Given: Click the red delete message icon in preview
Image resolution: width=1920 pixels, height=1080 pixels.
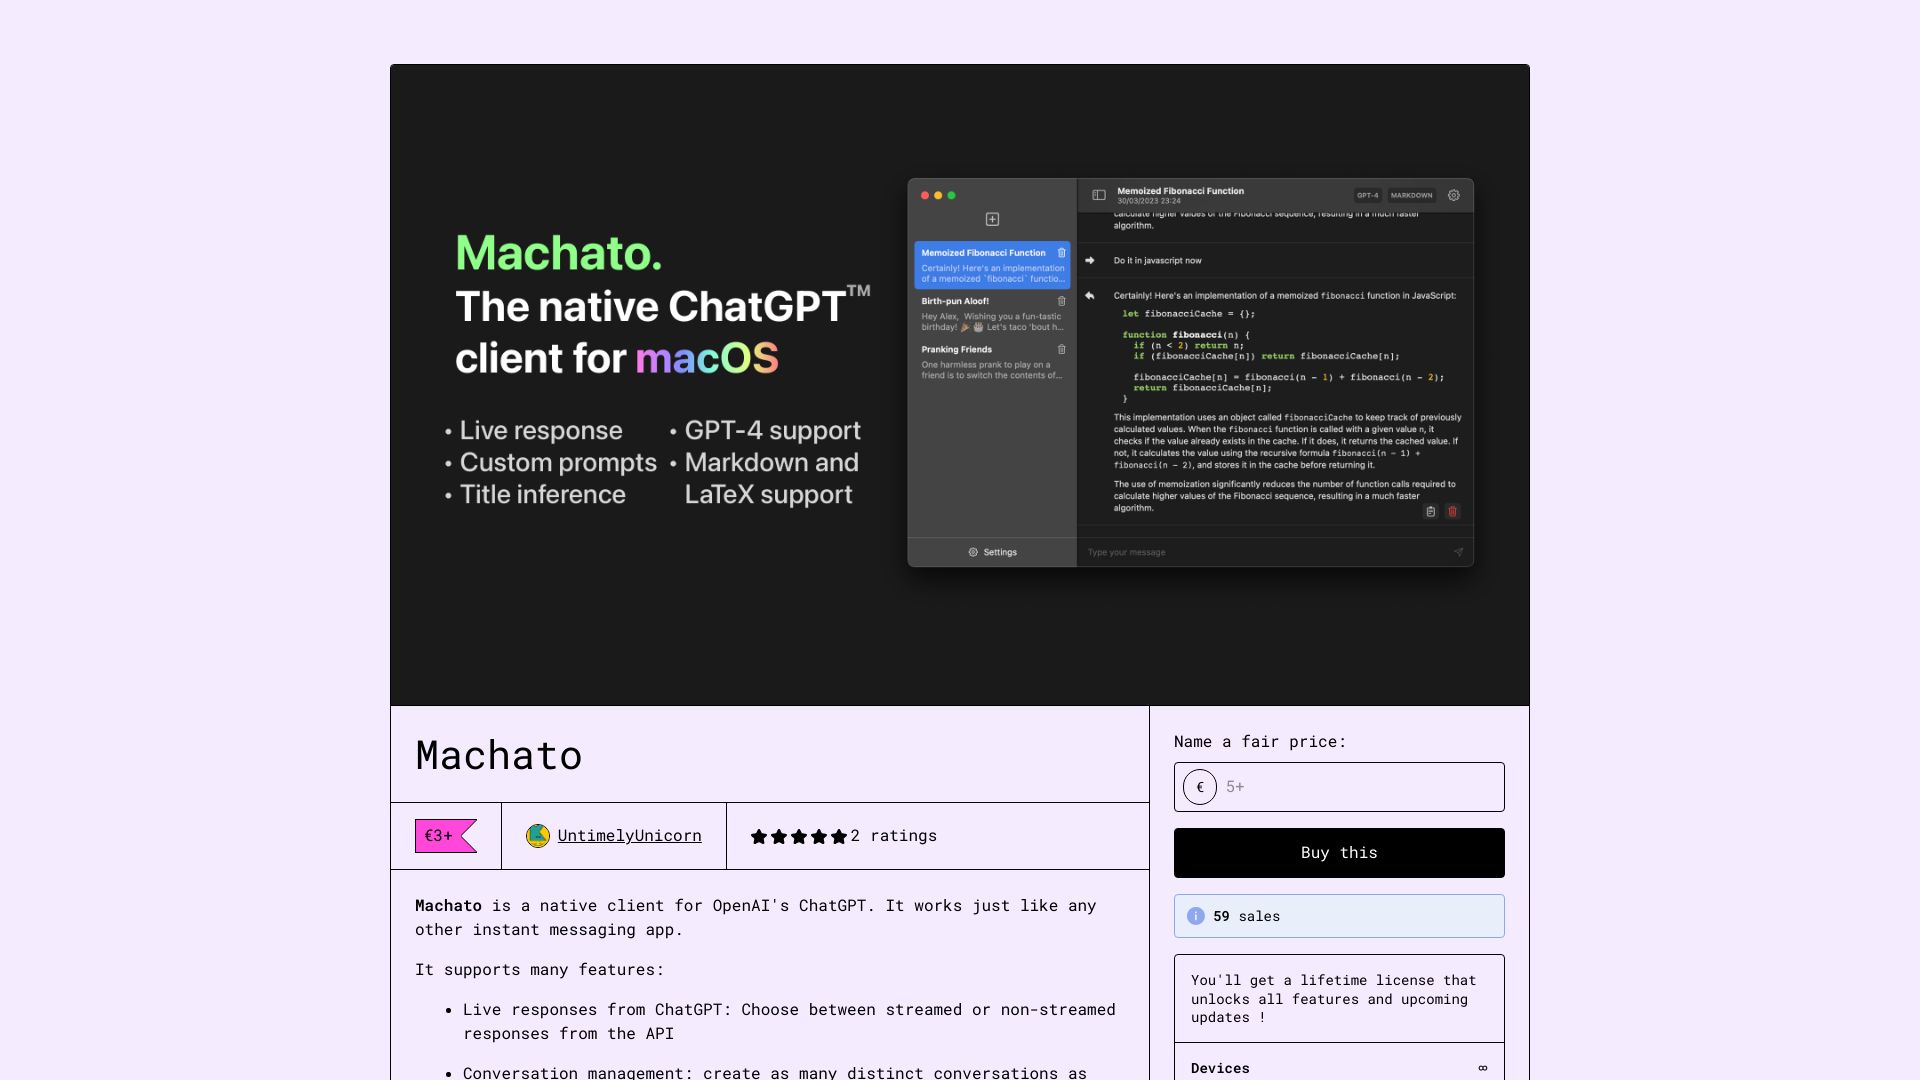Looking at the screenshot, I should (x=1453, y=511).
